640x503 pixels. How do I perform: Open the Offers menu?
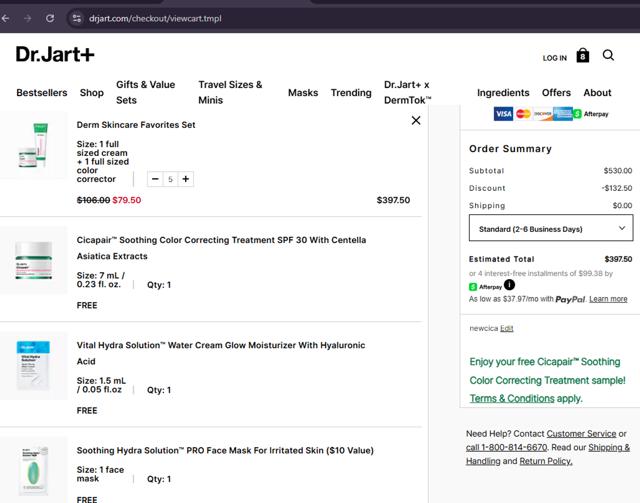pyautogui.click(x=556, y=93)
